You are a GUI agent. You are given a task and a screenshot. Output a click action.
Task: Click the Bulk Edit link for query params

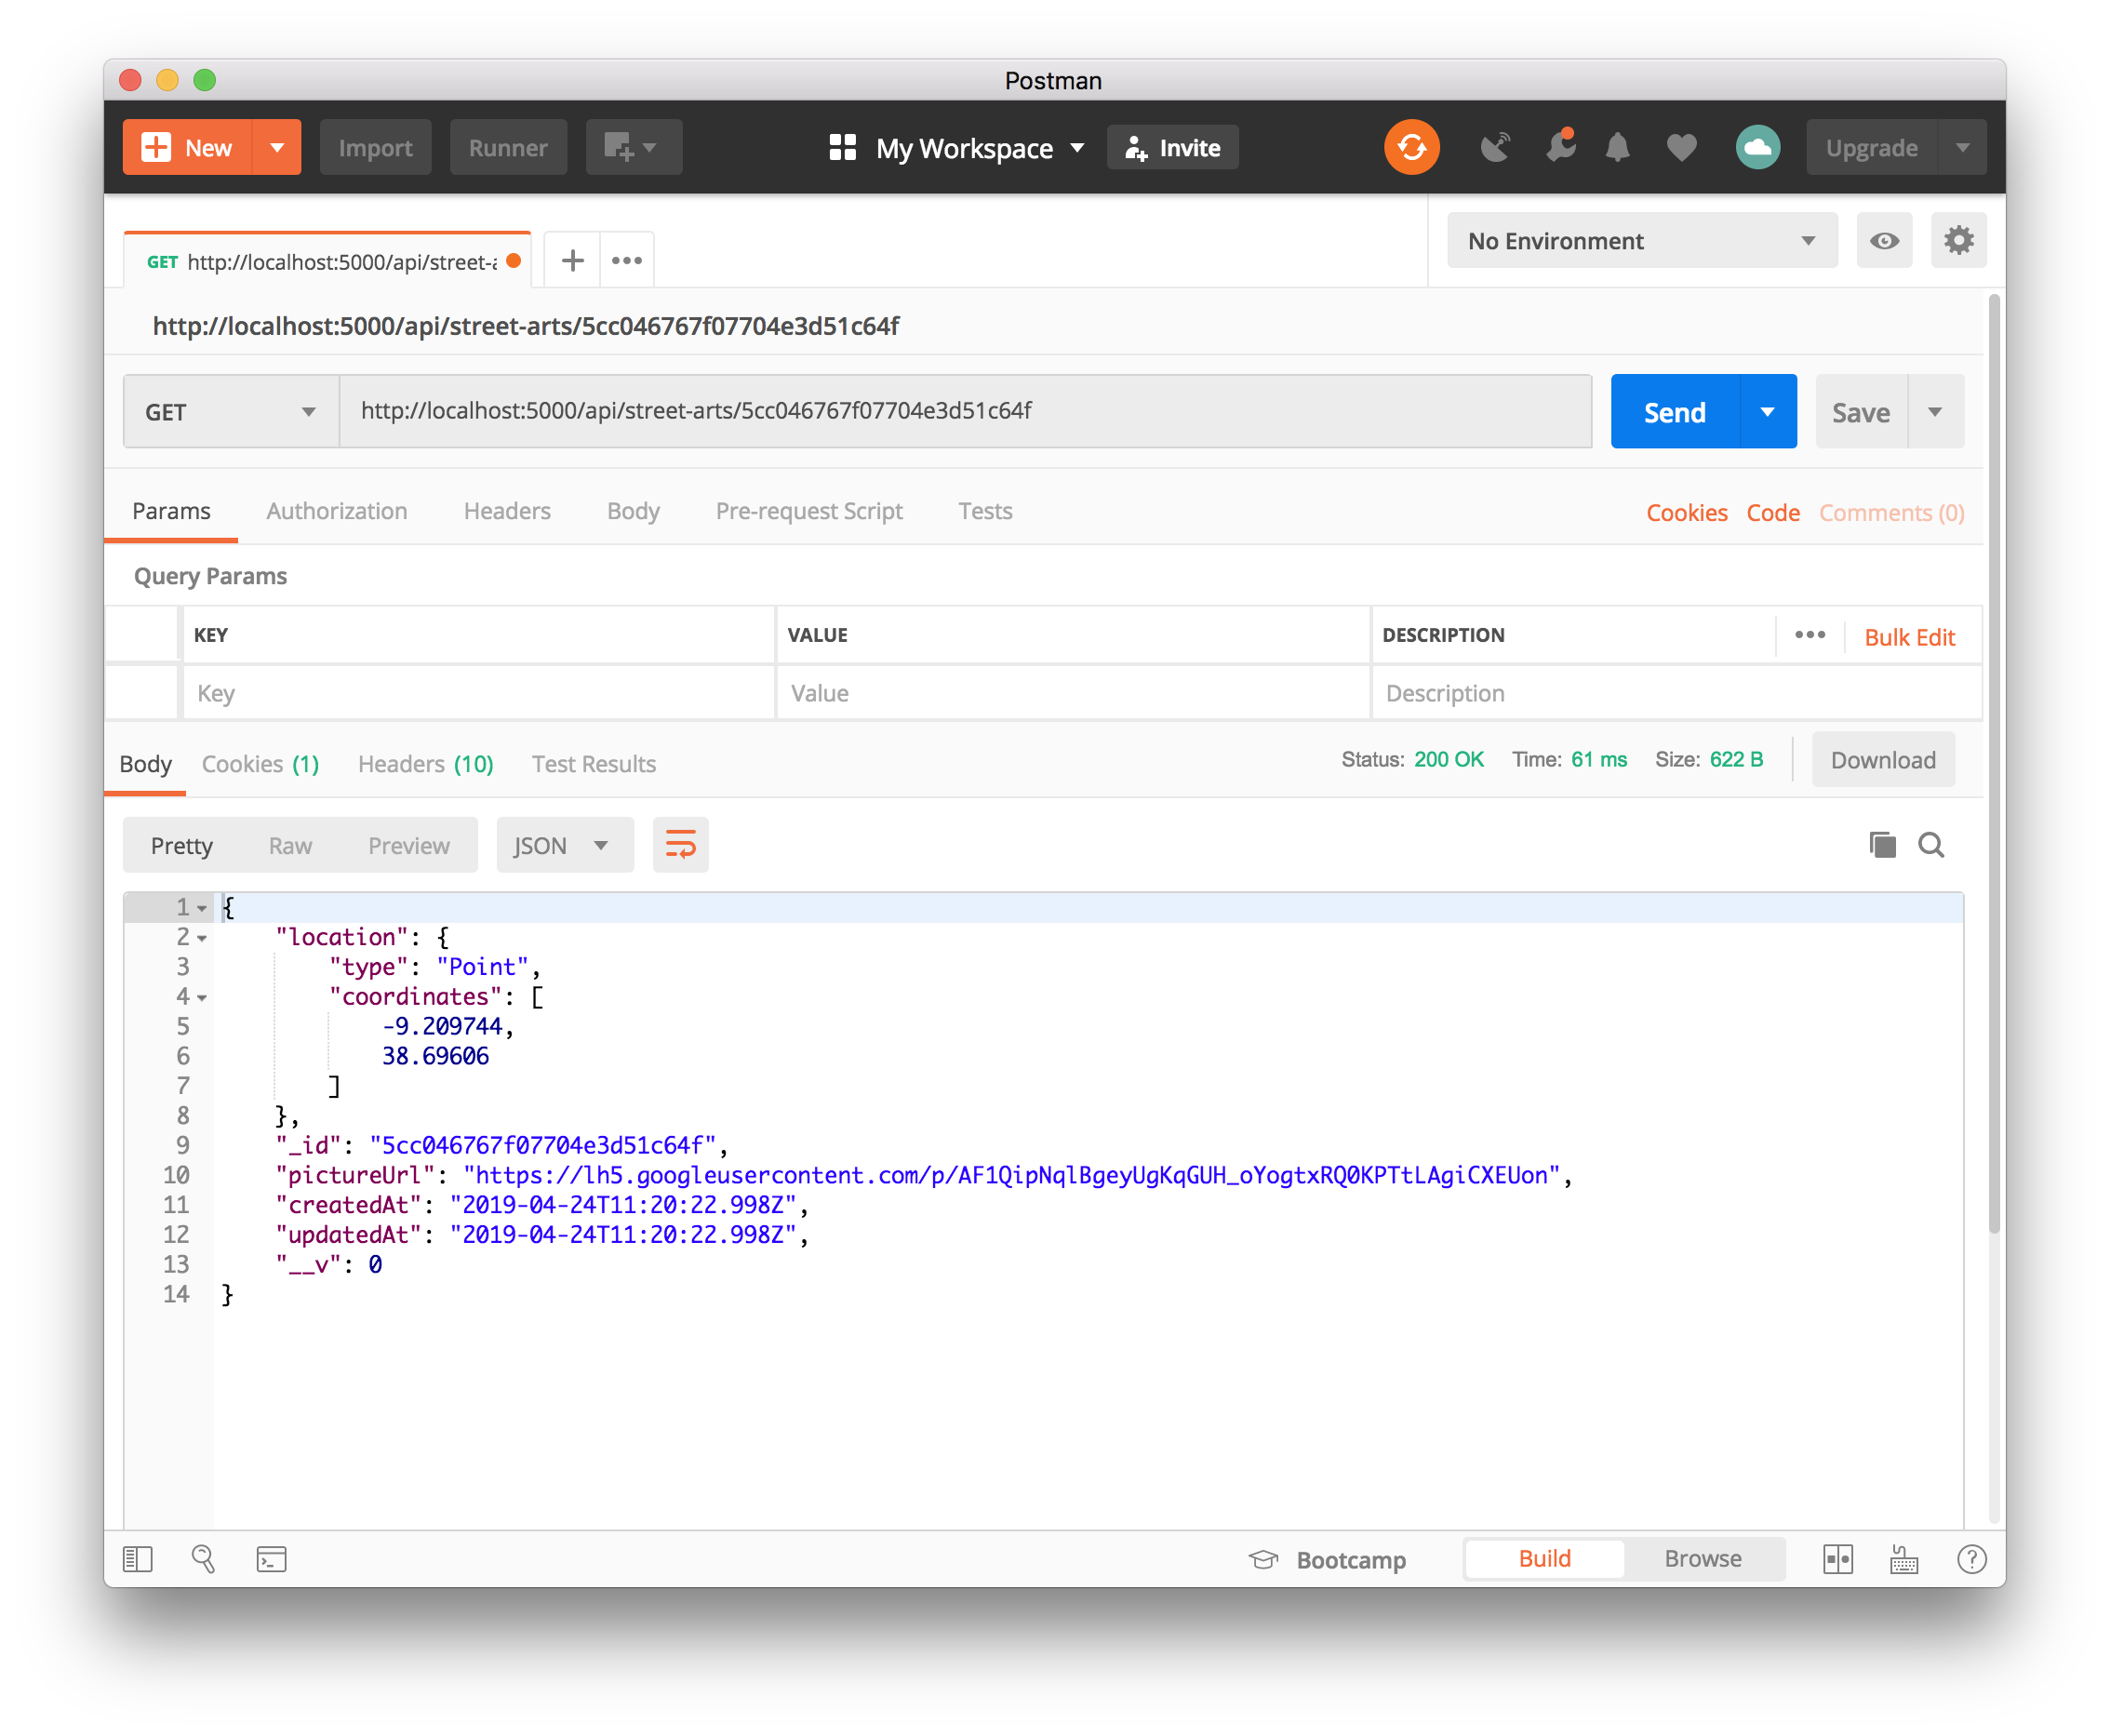[1910, 636]
